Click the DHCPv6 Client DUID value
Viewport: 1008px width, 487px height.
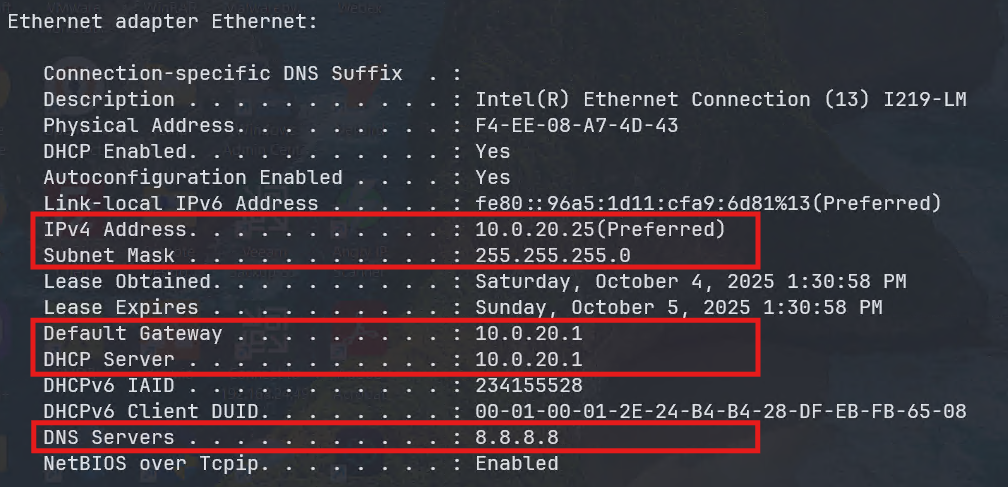pyautogui.click(x=720, y=411)
